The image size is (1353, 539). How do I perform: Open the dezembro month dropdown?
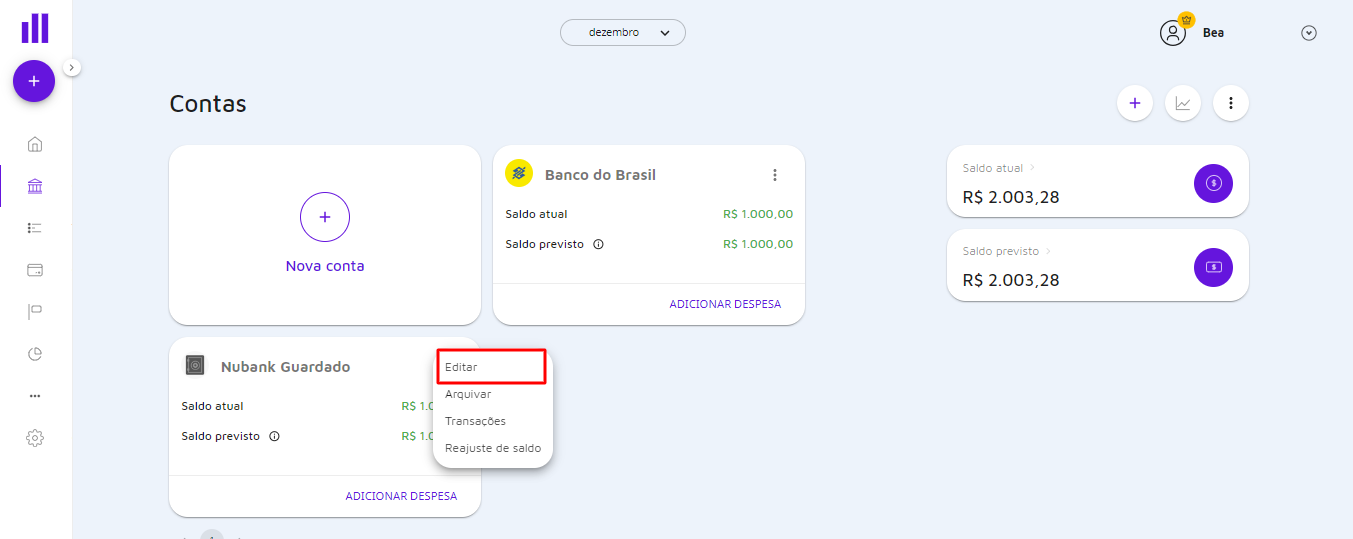[x=623, y=32]
